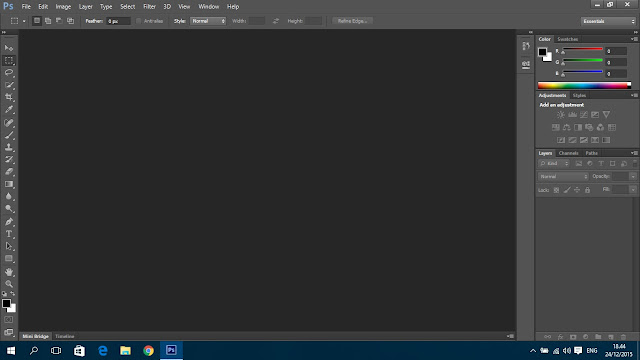Click the color spectrum ramp
Image resolution: width=640 pixels, height=360 pixels.
pos(584,85)
